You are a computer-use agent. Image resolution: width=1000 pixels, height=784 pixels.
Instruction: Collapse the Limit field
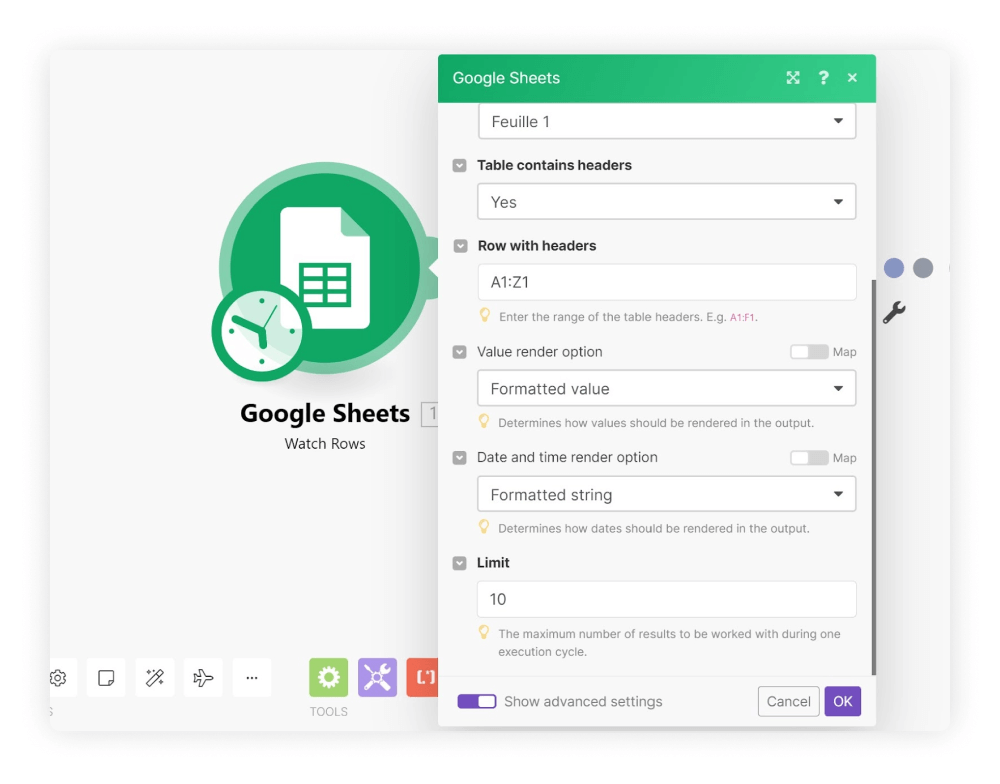pyautogui.click(x=459, y=563)
